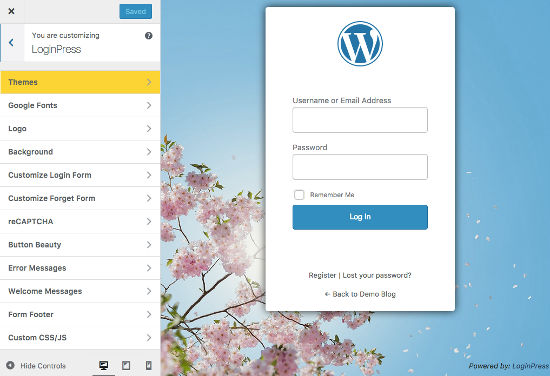550x376 pixels.
Task: Open the Background section
Action: 80,152
